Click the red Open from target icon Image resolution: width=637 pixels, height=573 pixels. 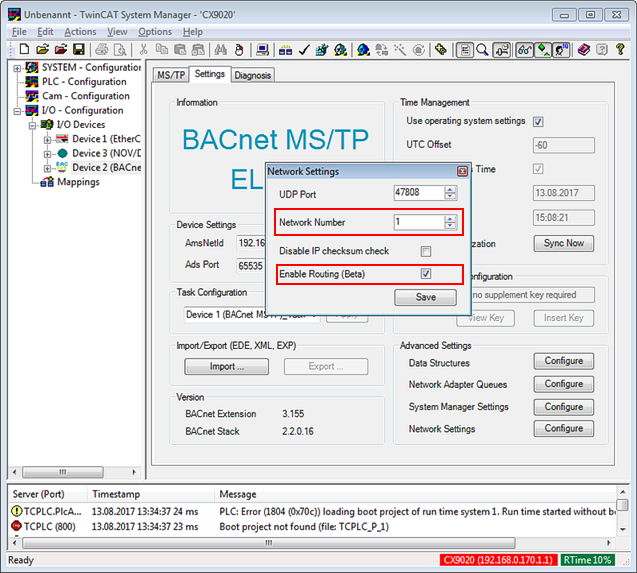61,50
